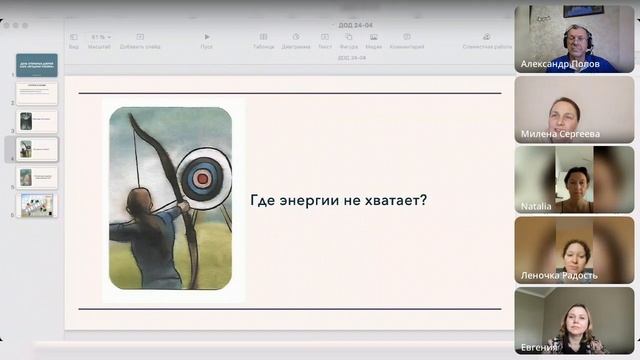
Task: Add a new slide with Добавить слайд
Action: pyautogui.click(x=140, y=37)
